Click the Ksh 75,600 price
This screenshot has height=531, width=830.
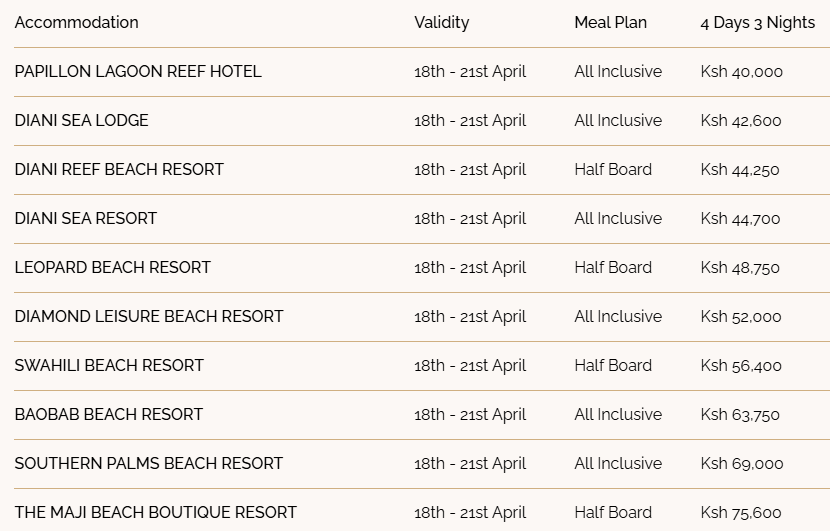[741, 512]
